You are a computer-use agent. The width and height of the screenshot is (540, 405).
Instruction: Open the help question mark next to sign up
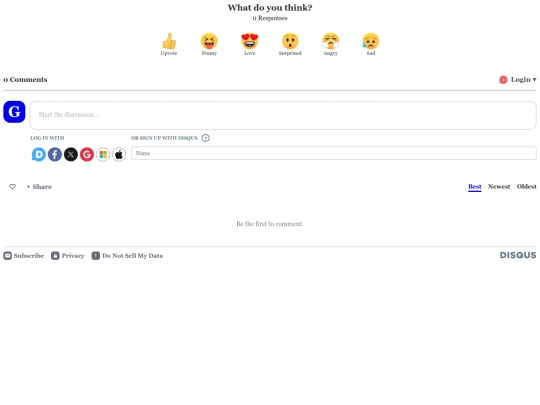pos(206,138)
